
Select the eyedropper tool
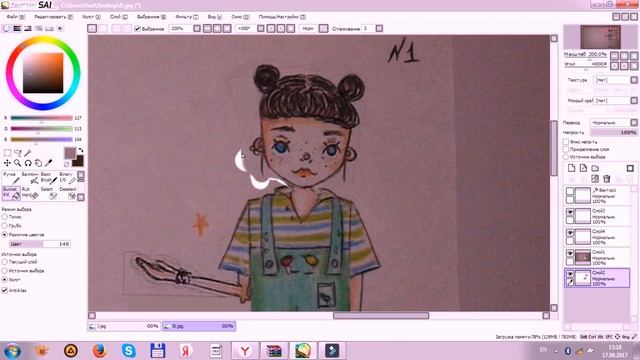[x=48, y=163]
